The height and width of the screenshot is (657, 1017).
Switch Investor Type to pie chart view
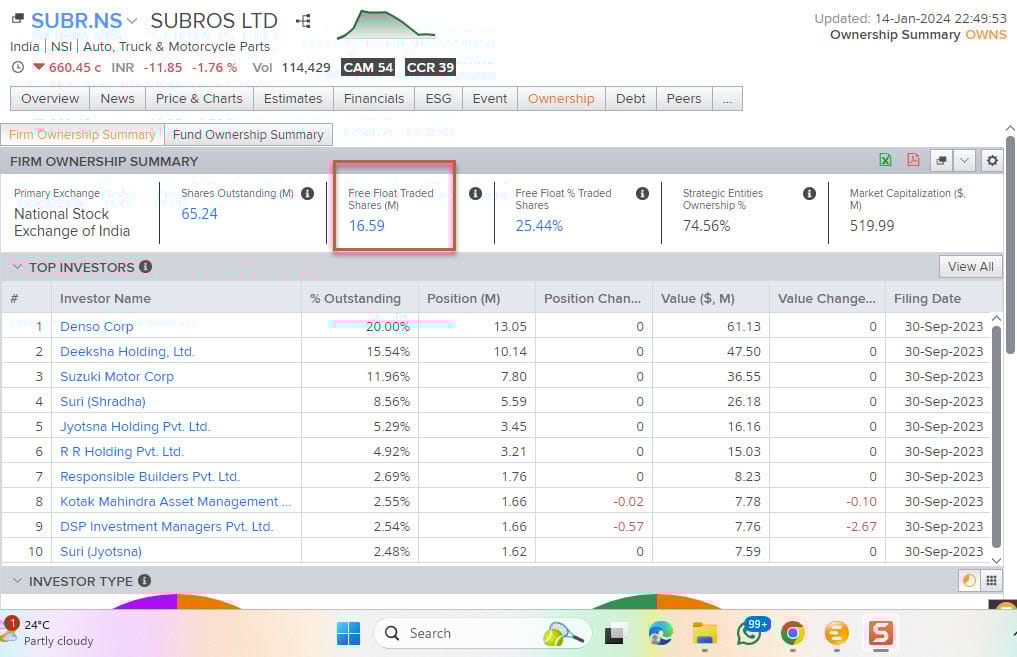tap(969, 580)
